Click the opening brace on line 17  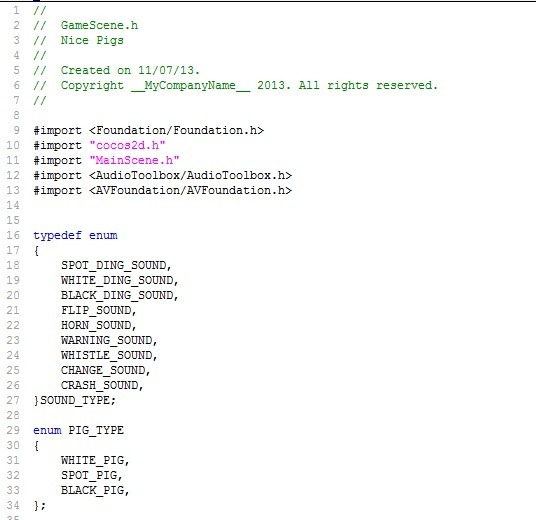36,251
